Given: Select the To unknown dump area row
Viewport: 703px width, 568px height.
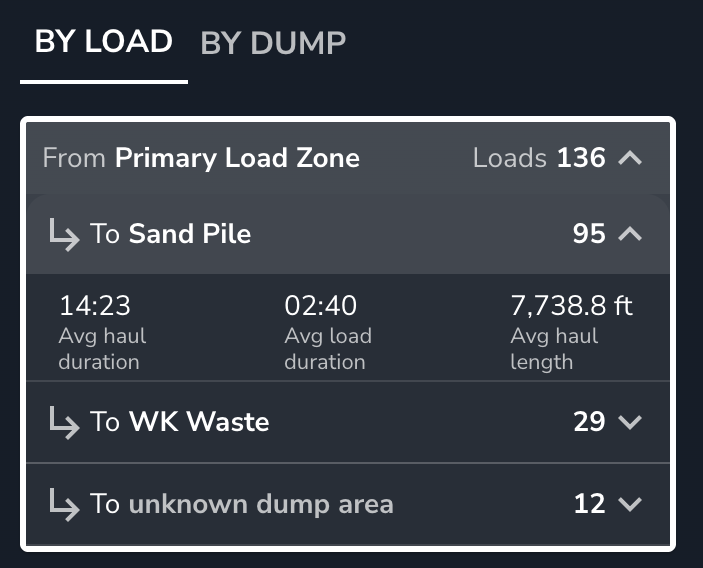Looking at the screenshot, I should (x=242, y=503).
